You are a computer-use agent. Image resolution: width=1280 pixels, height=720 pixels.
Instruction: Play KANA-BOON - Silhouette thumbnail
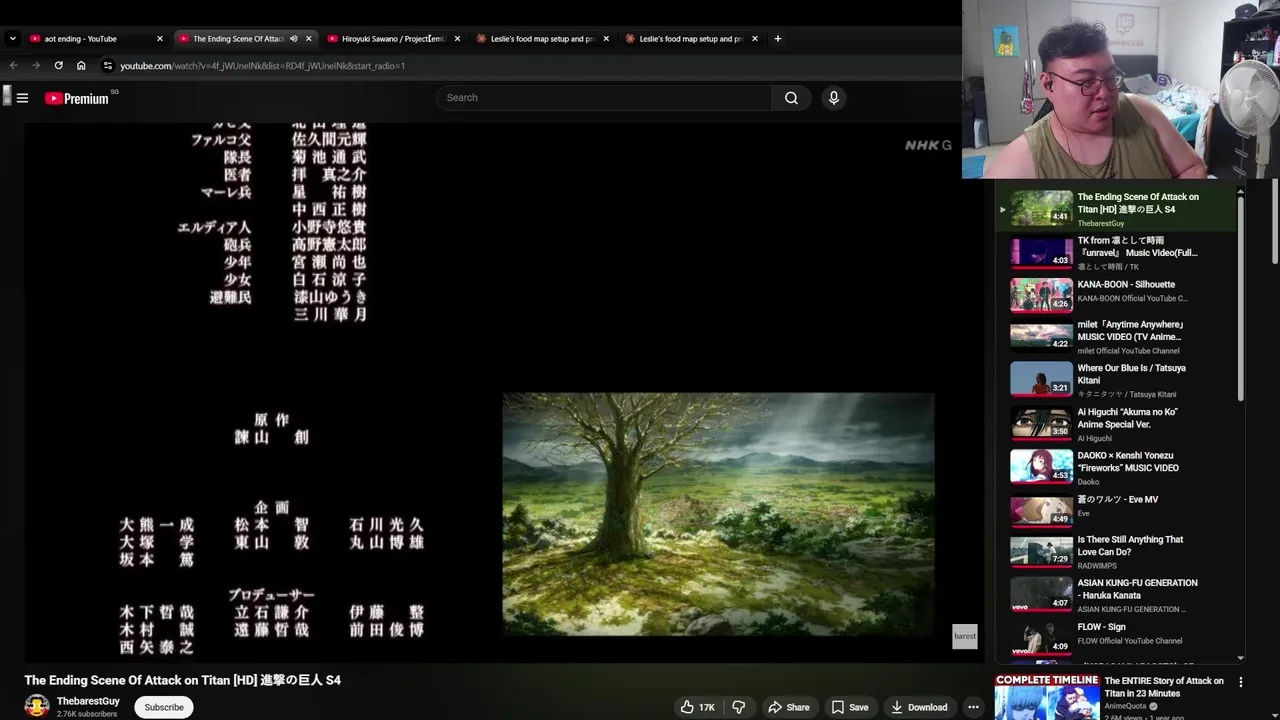click(x=1041, y=296)
